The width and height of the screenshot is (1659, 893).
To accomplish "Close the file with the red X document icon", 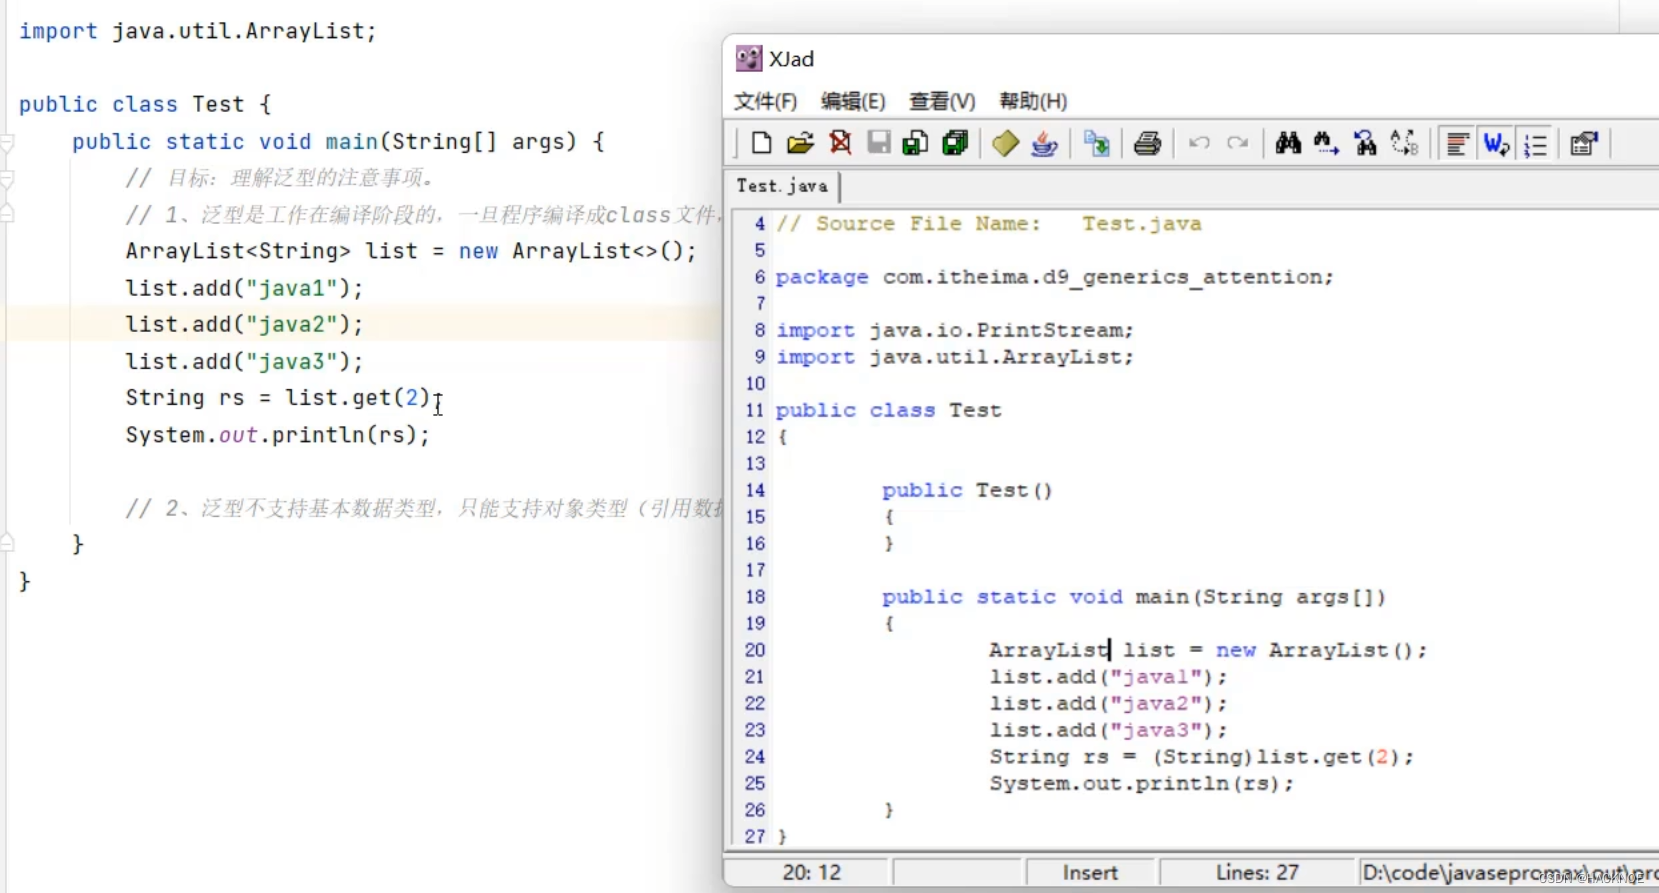I will (840, 143).
